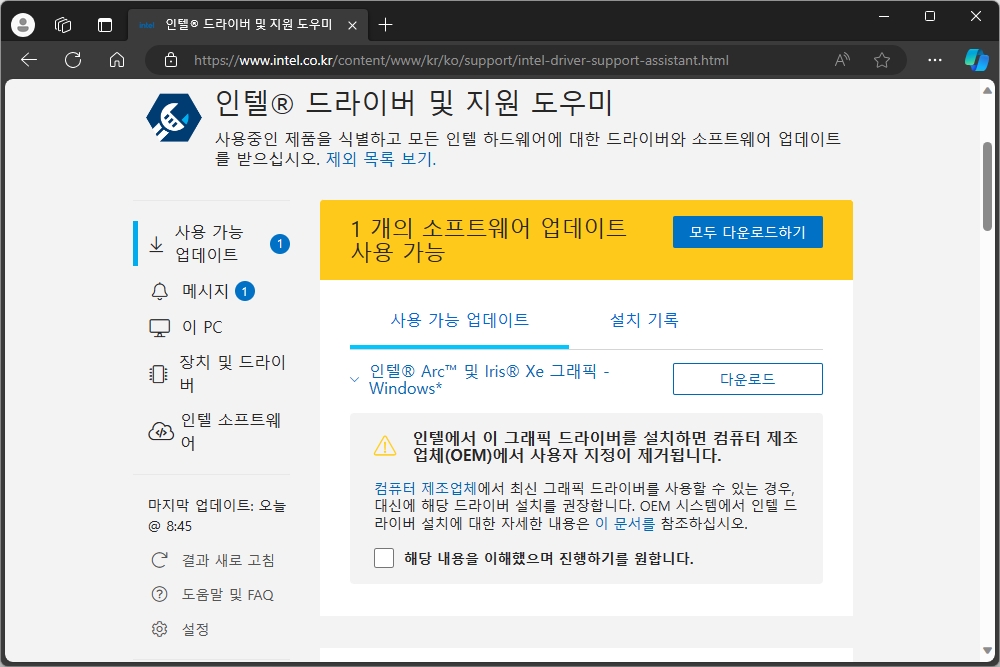1000x667 pixels.
Task: Click the gear icon beside 설정
Action: tap(159, 629)
